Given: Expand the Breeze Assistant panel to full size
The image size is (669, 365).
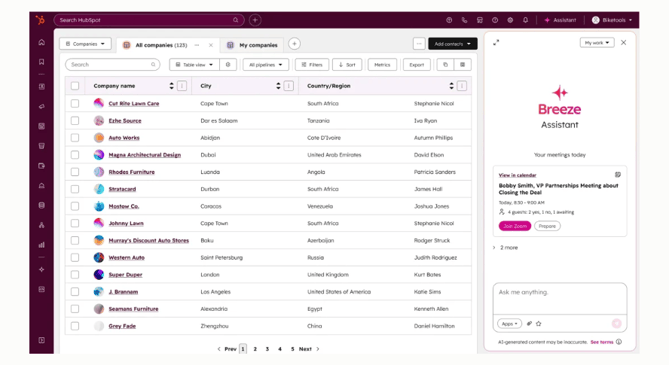Looking at the screenshot, I should pos(496,43).
